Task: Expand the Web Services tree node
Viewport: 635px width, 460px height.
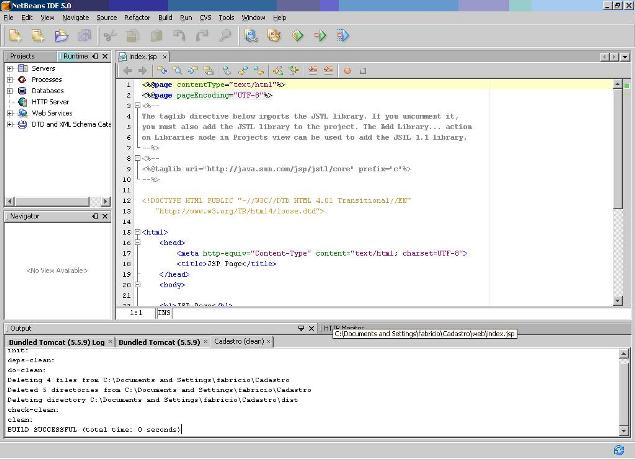Action: click(10, 113)
